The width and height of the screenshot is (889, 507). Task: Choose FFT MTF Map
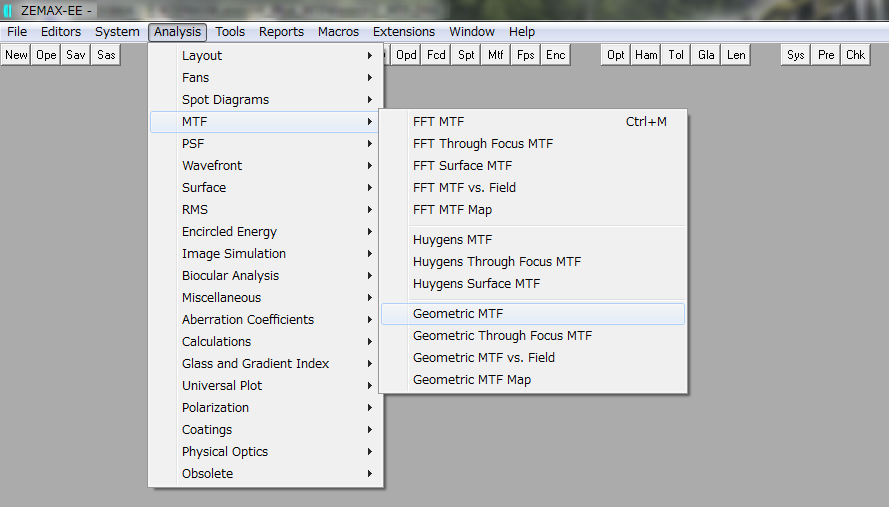[x=533, y=210]
